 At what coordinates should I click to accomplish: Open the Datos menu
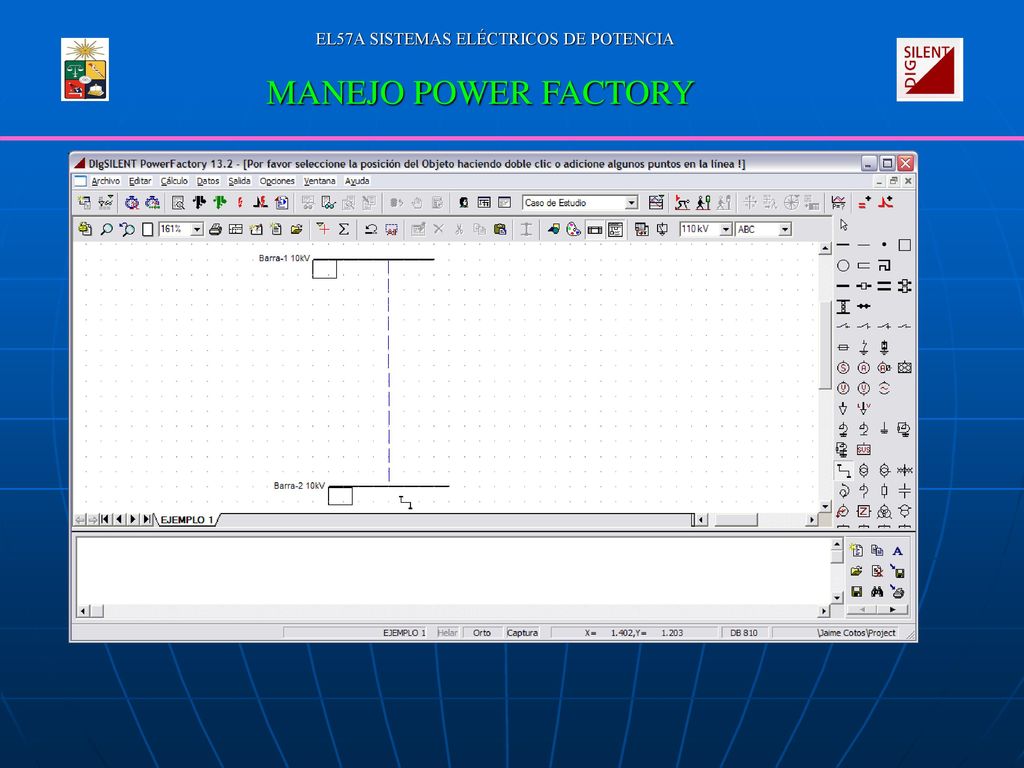(x=208, y=181)
